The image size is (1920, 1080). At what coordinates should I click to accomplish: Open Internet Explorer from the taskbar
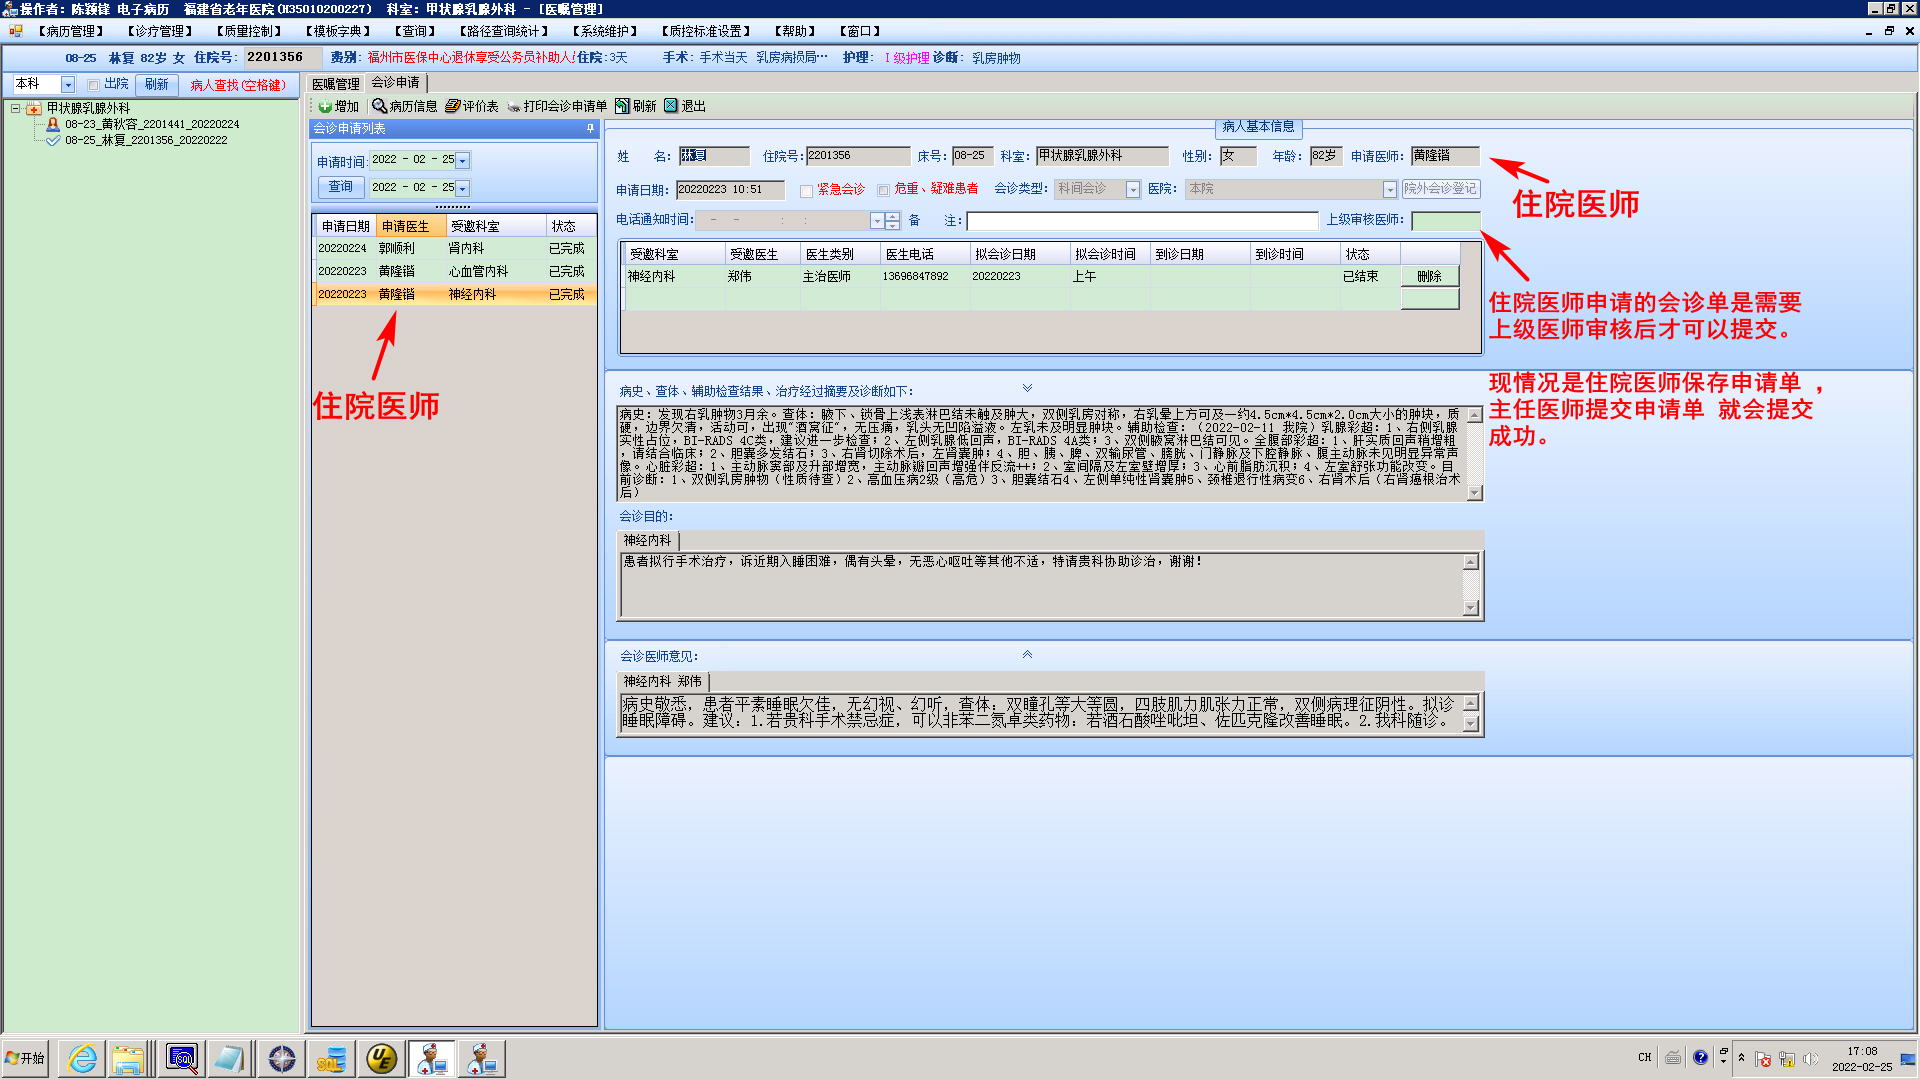click(82, 1058)
